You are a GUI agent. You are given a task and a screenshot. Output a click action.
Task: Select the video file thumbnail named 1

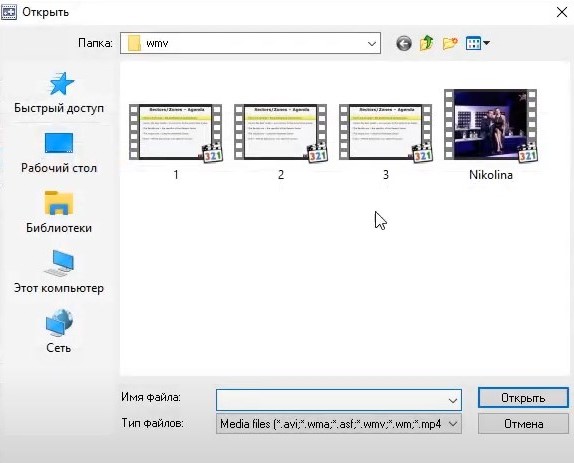176,133
